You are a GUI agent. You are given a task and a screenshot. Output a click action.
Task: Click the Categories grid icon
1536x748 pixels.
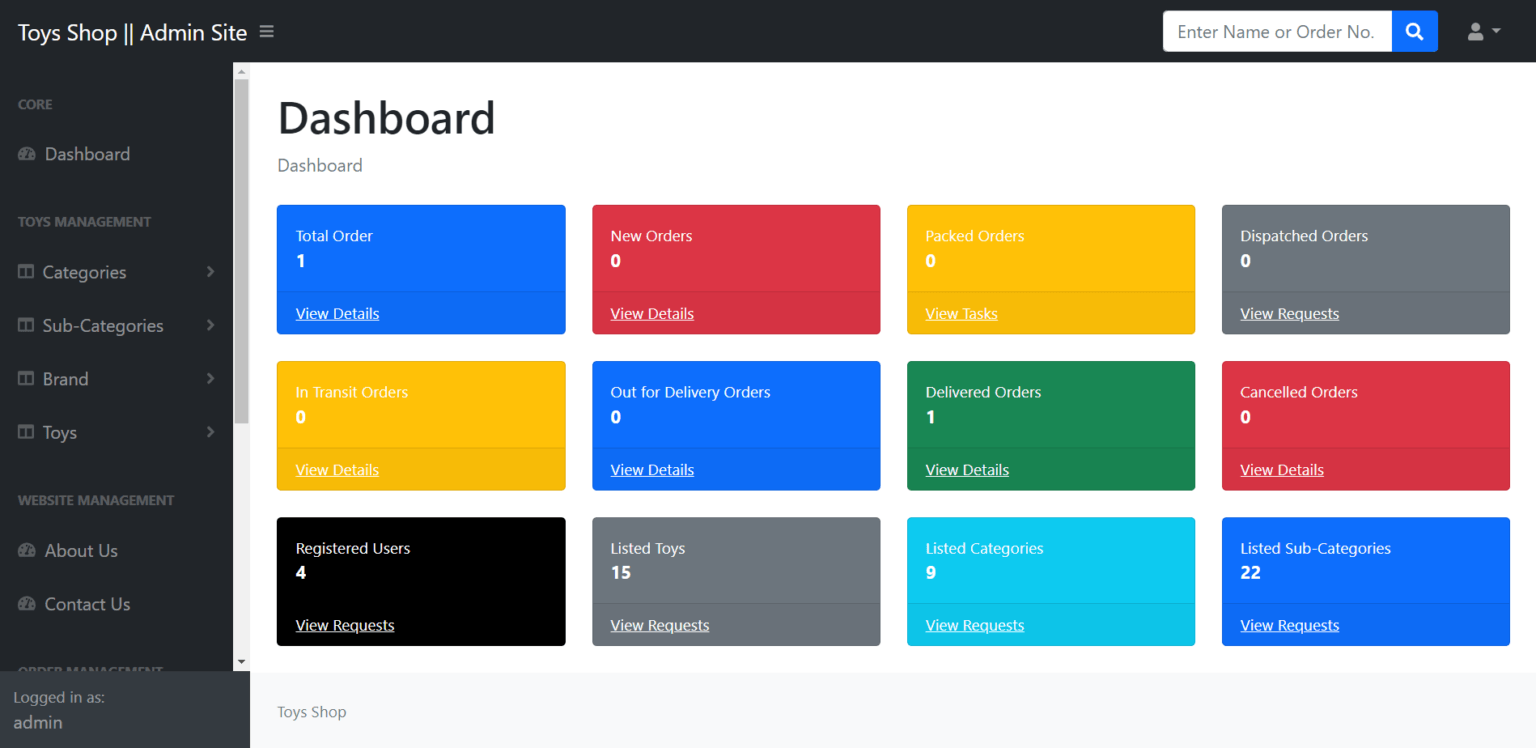click(x=24, y=272)
